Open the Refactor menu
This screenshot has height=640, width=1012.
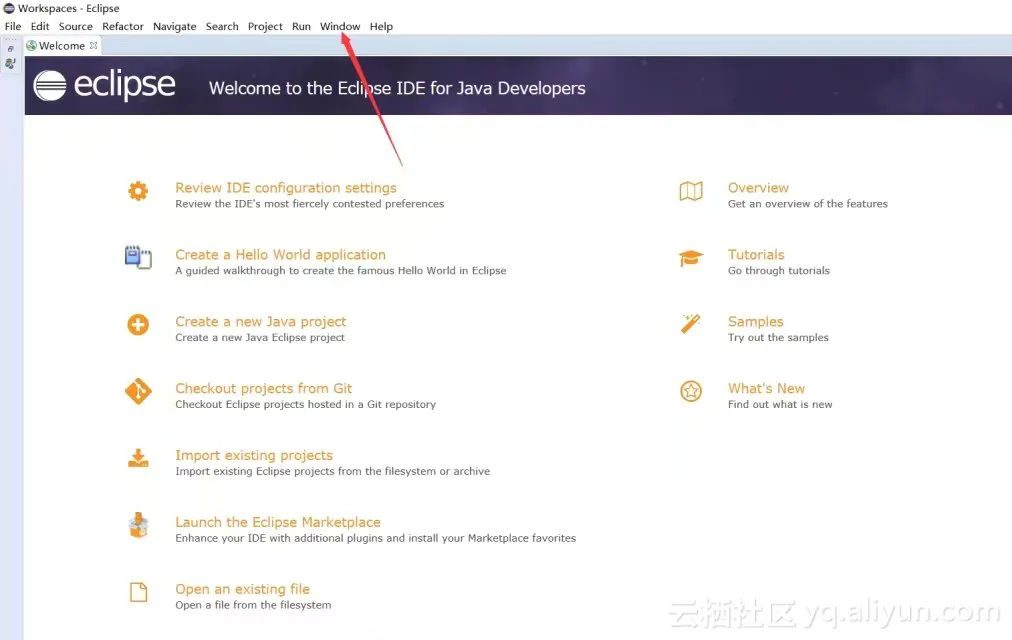(123, 26)
